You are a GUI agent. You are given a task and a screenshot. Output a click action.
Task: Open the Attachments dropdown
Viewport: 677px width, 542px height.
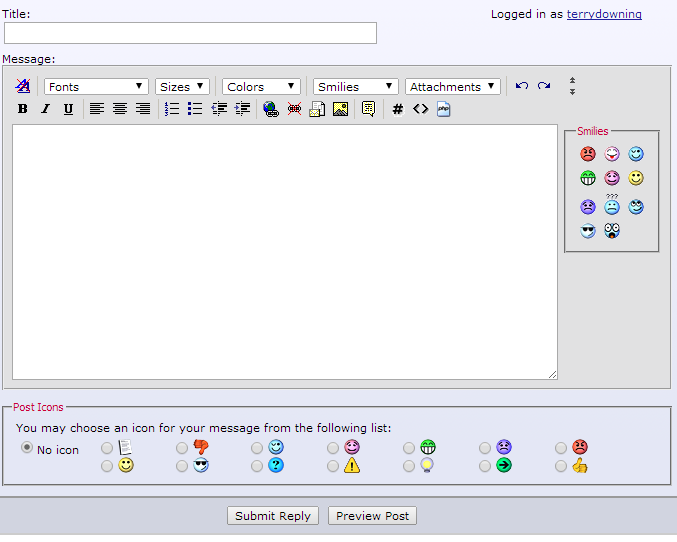tap(452, 86)
